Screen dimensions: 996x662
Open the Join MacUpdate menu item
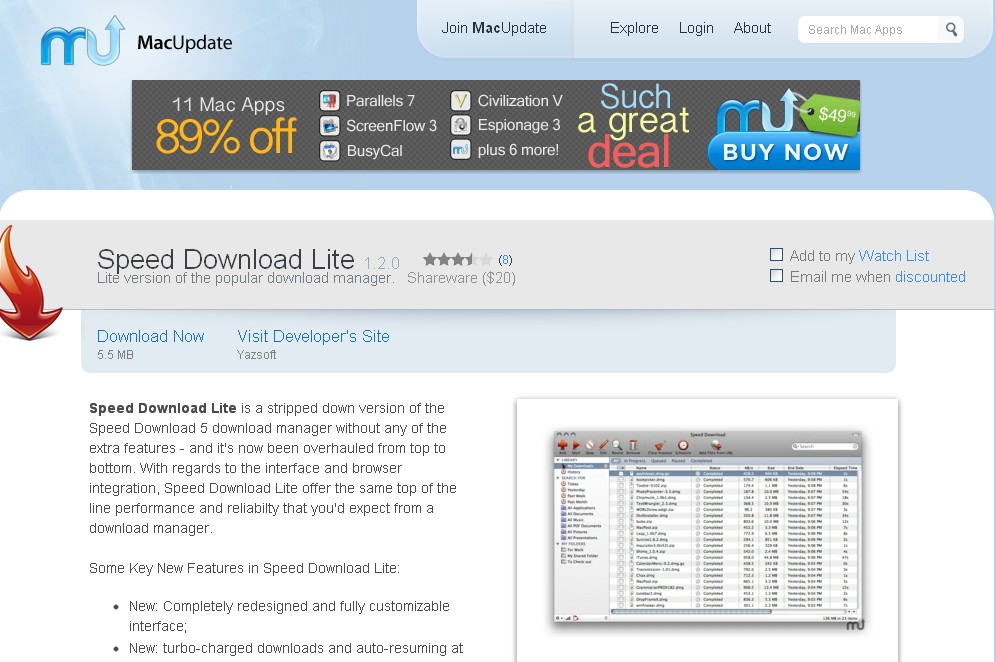point(494,28)
